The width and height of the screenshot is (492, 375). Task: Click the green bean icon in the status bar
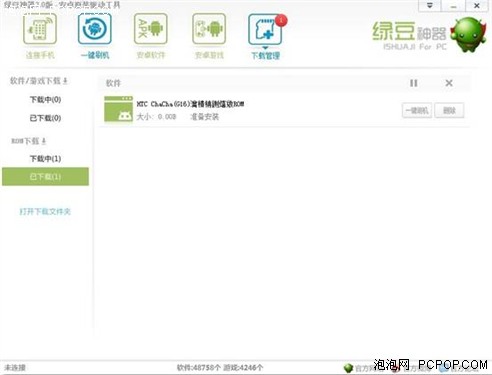pos(348,368)
